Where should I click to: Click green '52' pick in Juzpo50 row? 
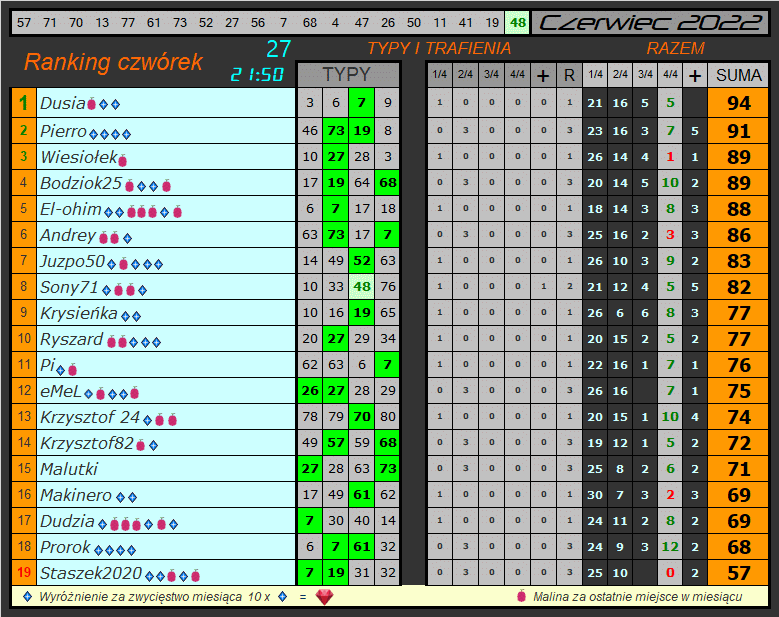tap(362, 261)
